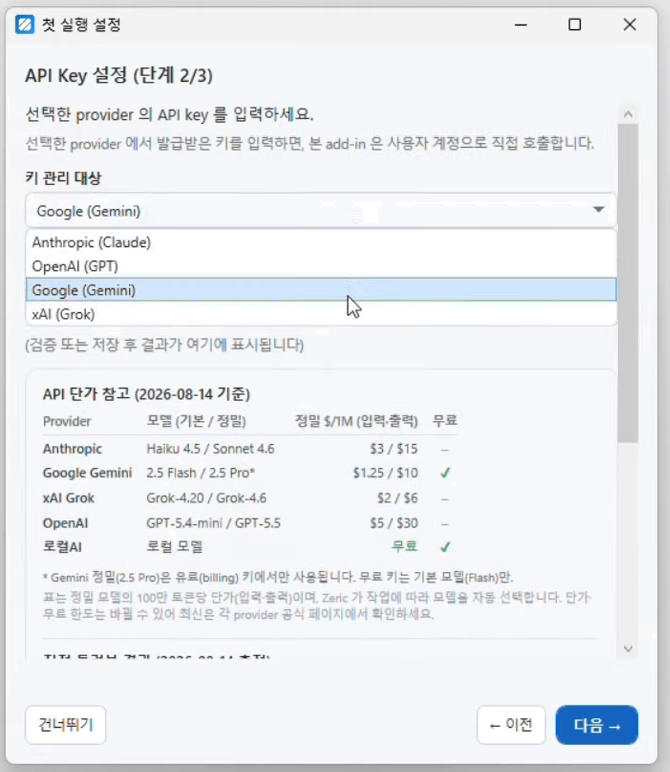Pick Google (Gemini) in the dropdown list

pos(321,290)
